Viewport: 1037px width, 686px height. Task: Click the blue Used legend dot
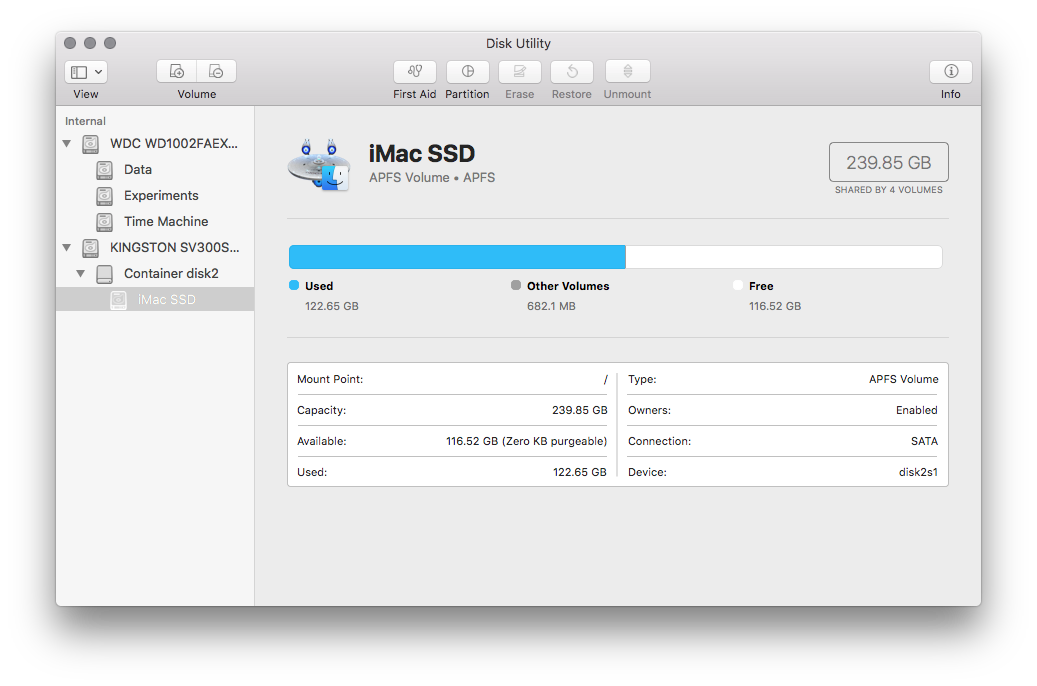294,285
